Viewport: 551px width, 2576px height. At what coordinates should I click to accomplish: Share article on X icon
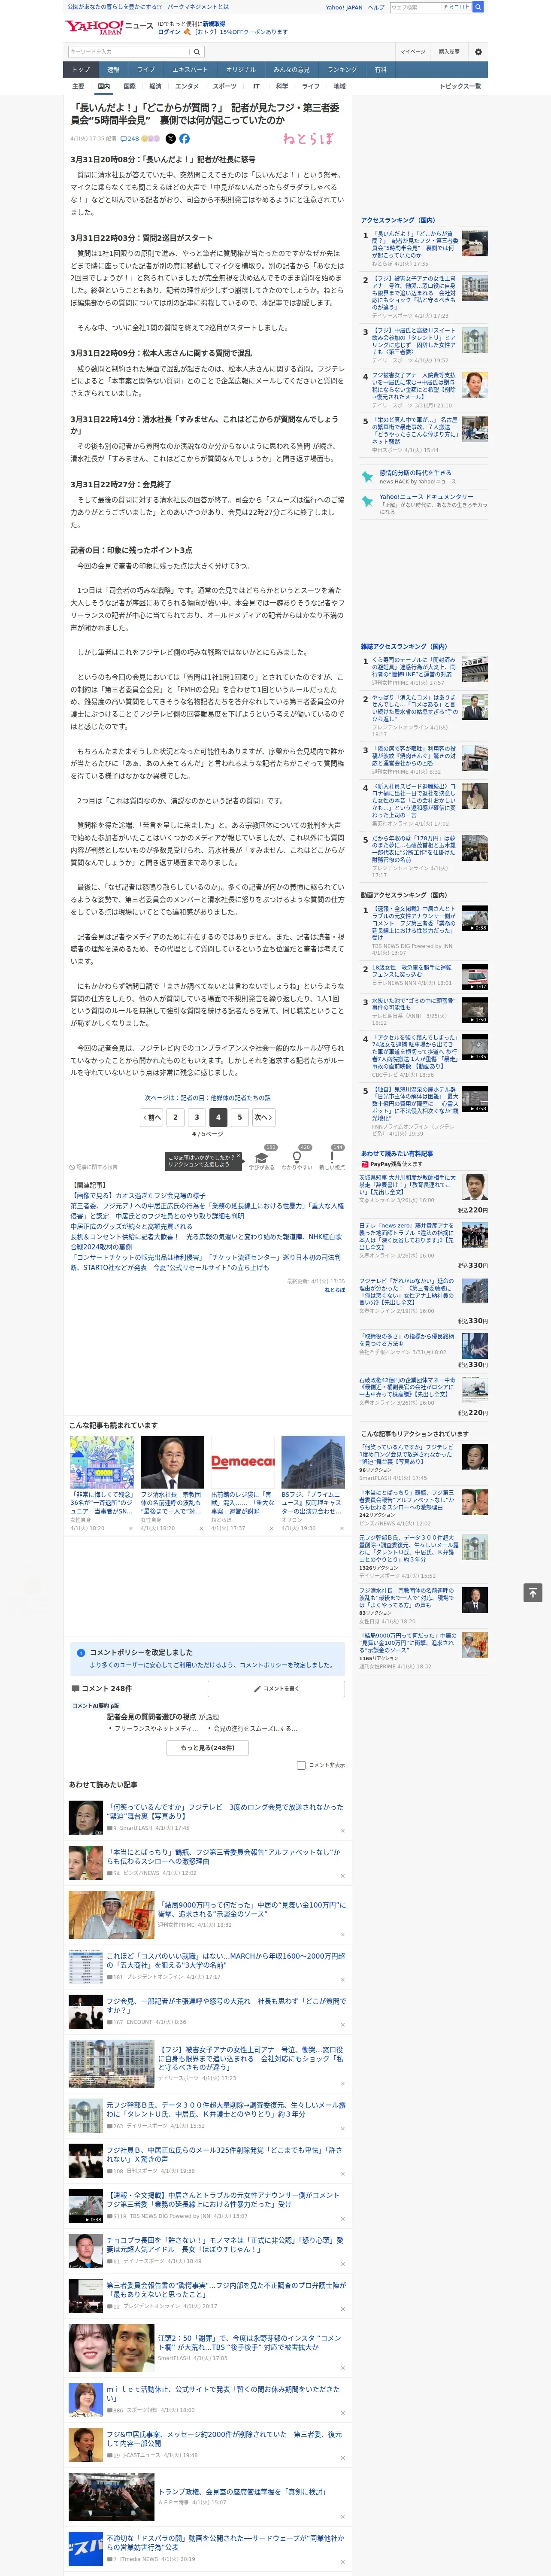170,139
